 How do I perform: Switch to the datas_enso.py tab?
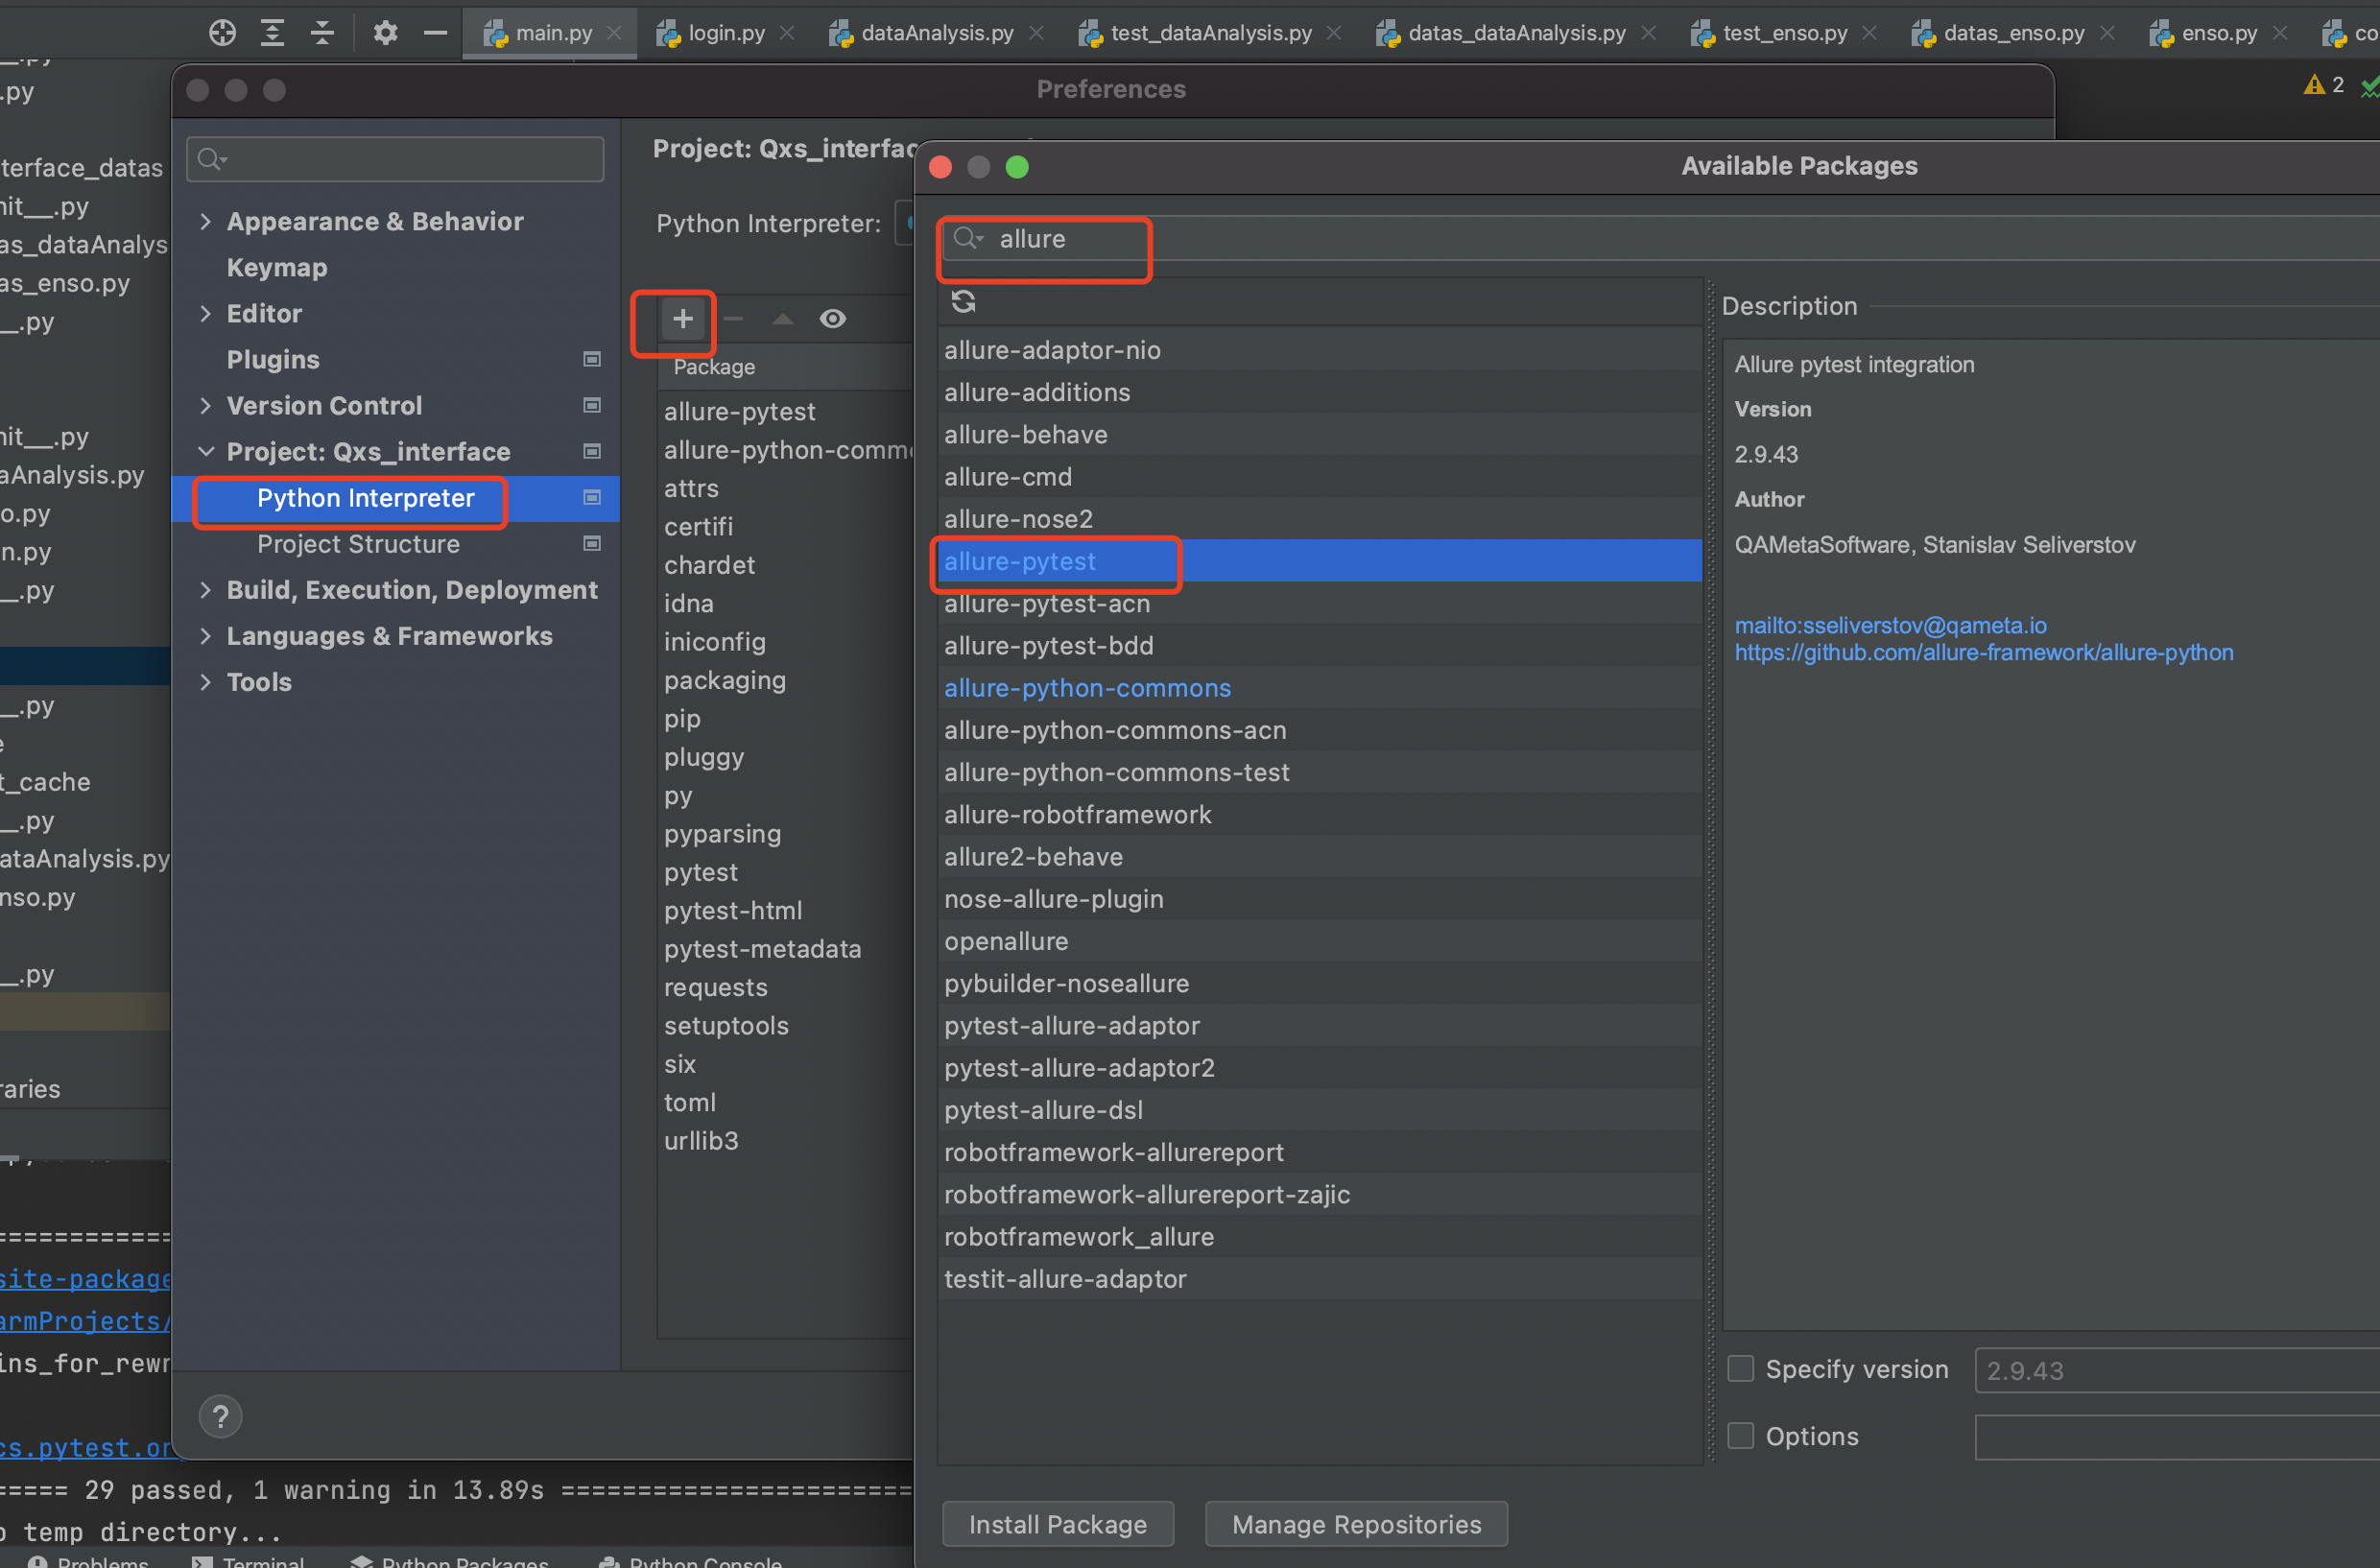2013,33
